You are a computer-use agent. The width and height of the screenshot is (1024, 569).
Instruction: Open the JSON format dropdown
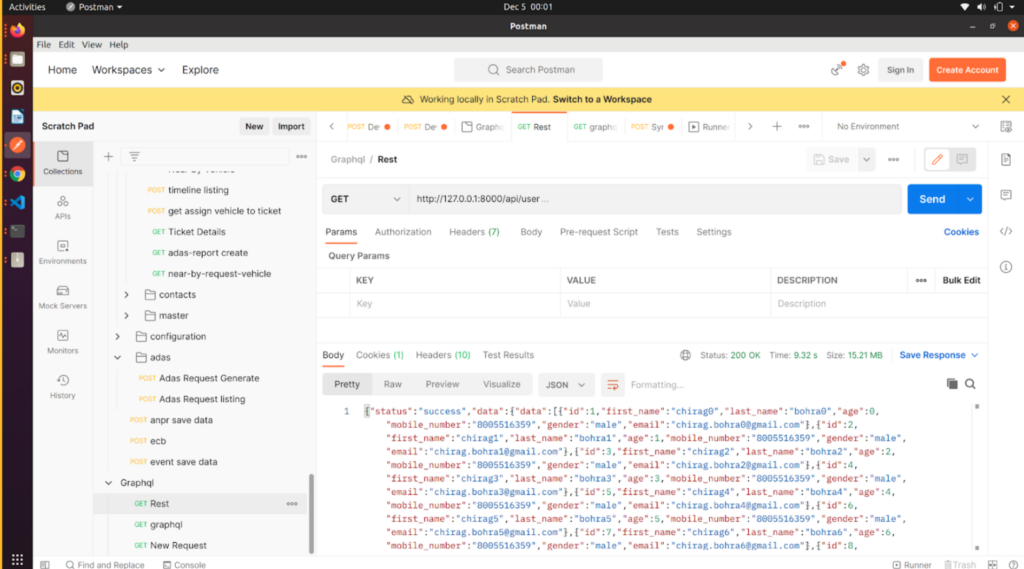(x=566, y=385)
